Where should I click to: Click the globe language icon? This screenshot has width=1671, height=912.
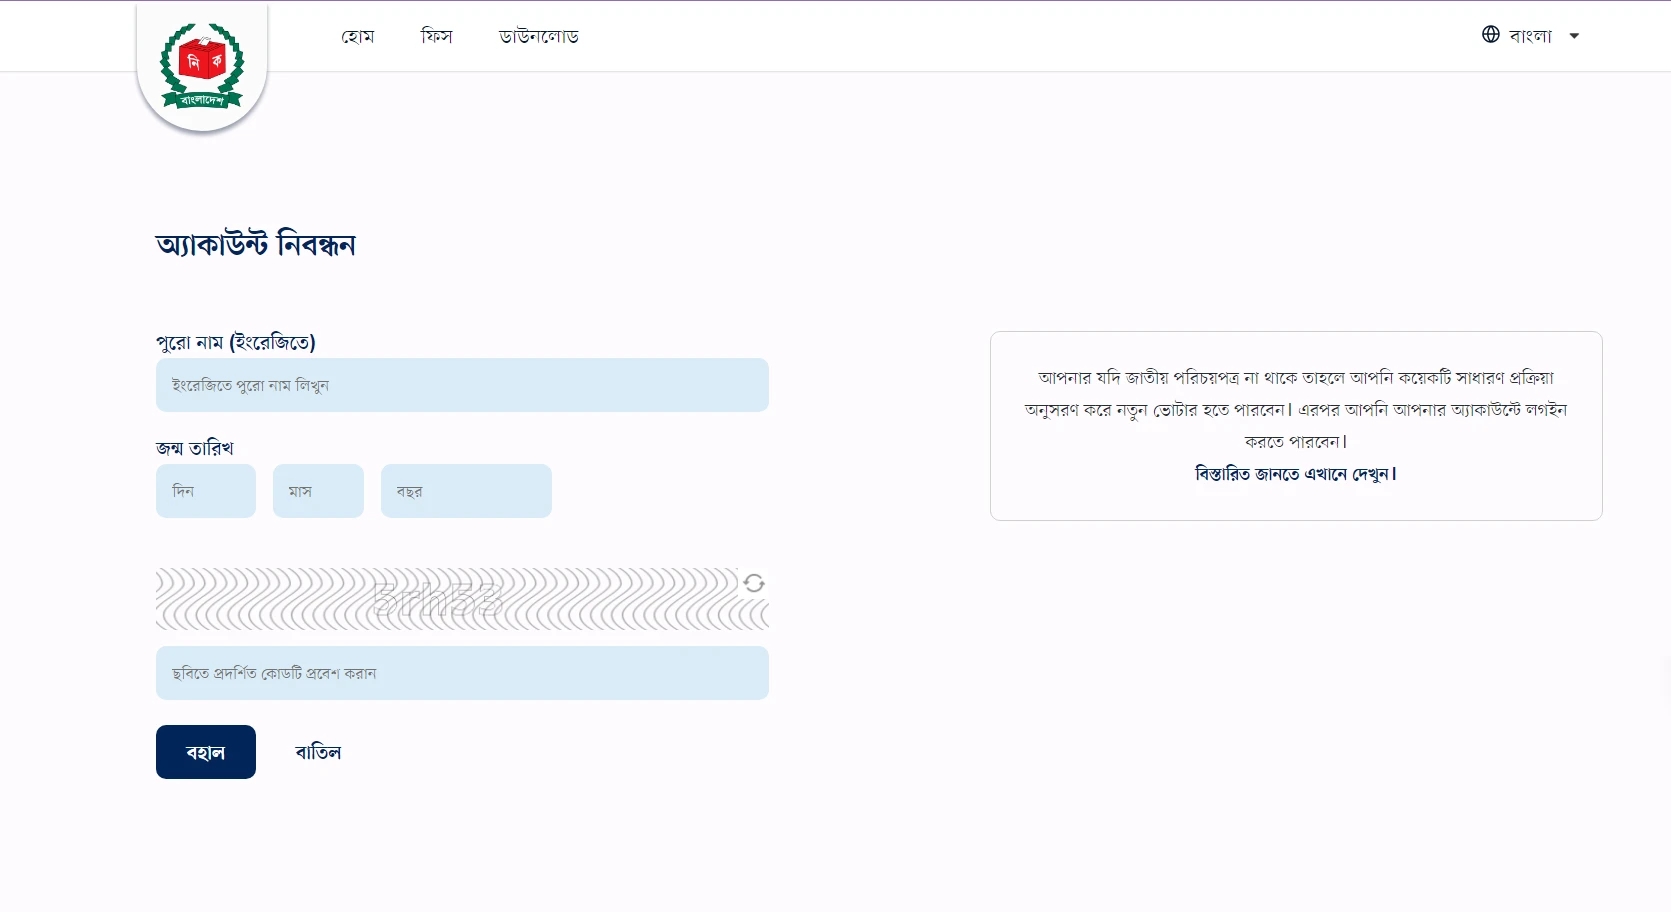point(1489,33)
